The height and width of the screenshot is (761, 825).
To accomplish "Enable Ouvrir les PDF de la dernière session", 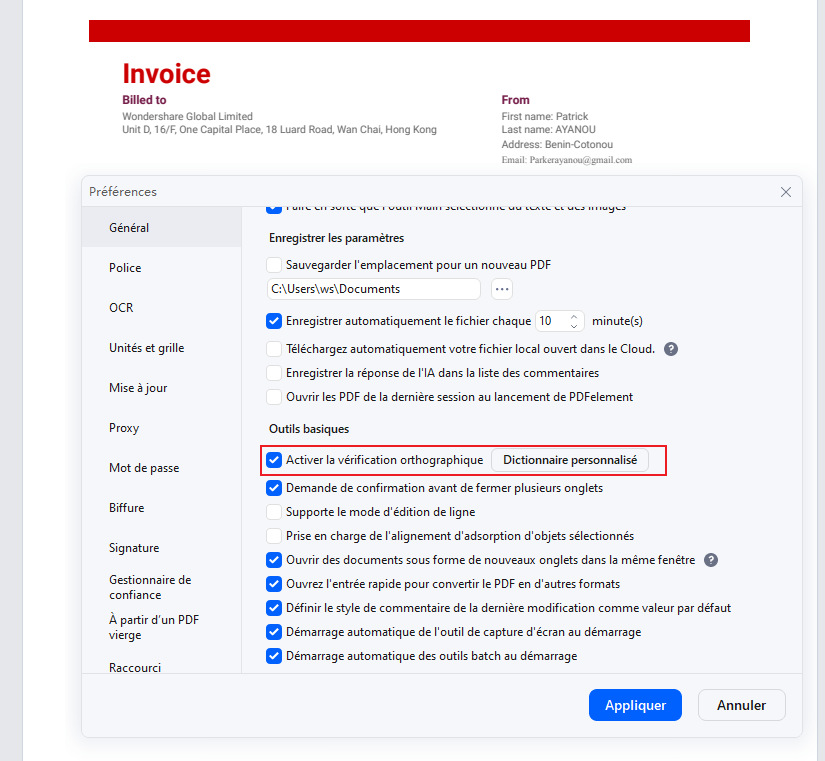I will [x=274, y=397].
